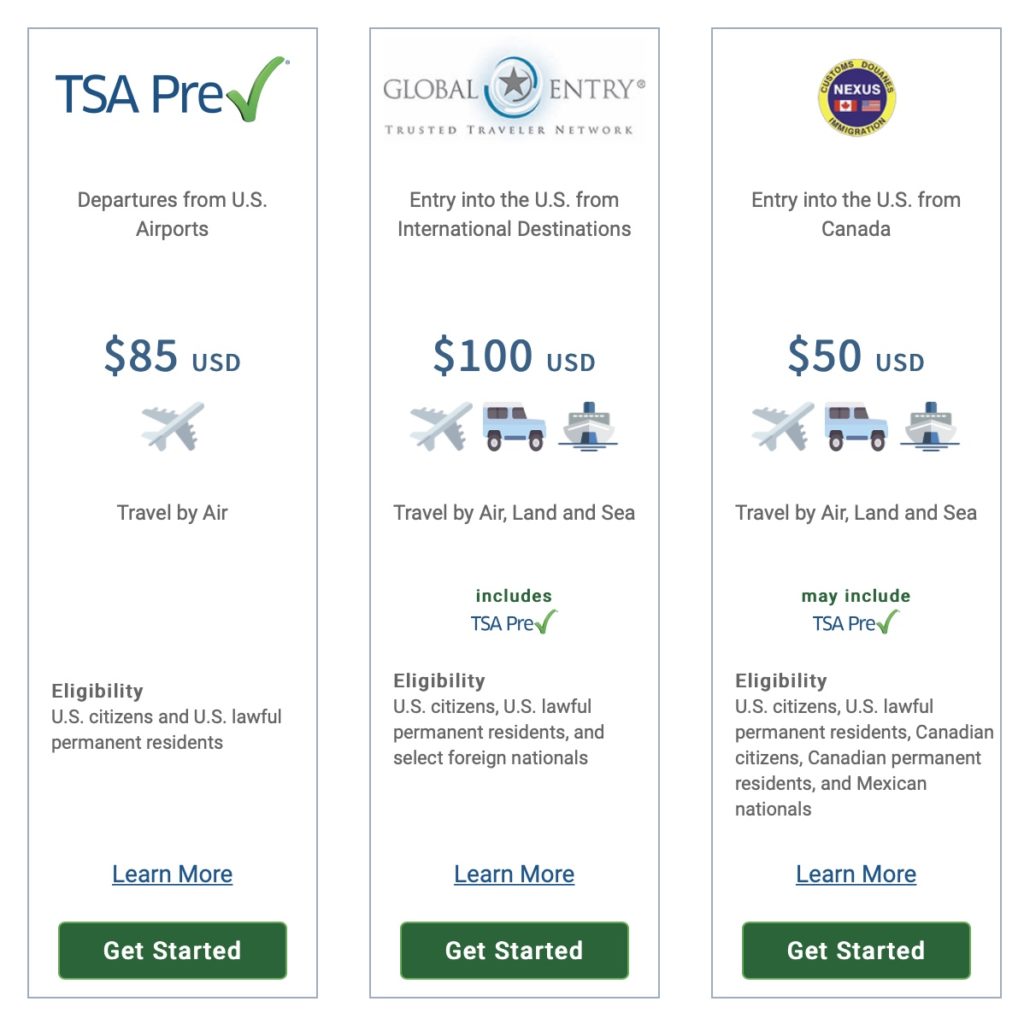
Task: Click the car icon in NEXUS column
Action: click(x=856, y=428)
